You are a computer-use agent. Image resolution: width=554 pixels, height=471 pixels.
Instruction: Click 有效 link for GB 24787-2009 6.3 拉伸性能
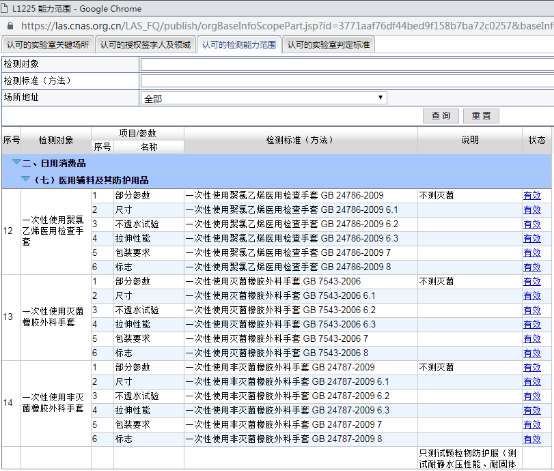[x=532, y=410]
